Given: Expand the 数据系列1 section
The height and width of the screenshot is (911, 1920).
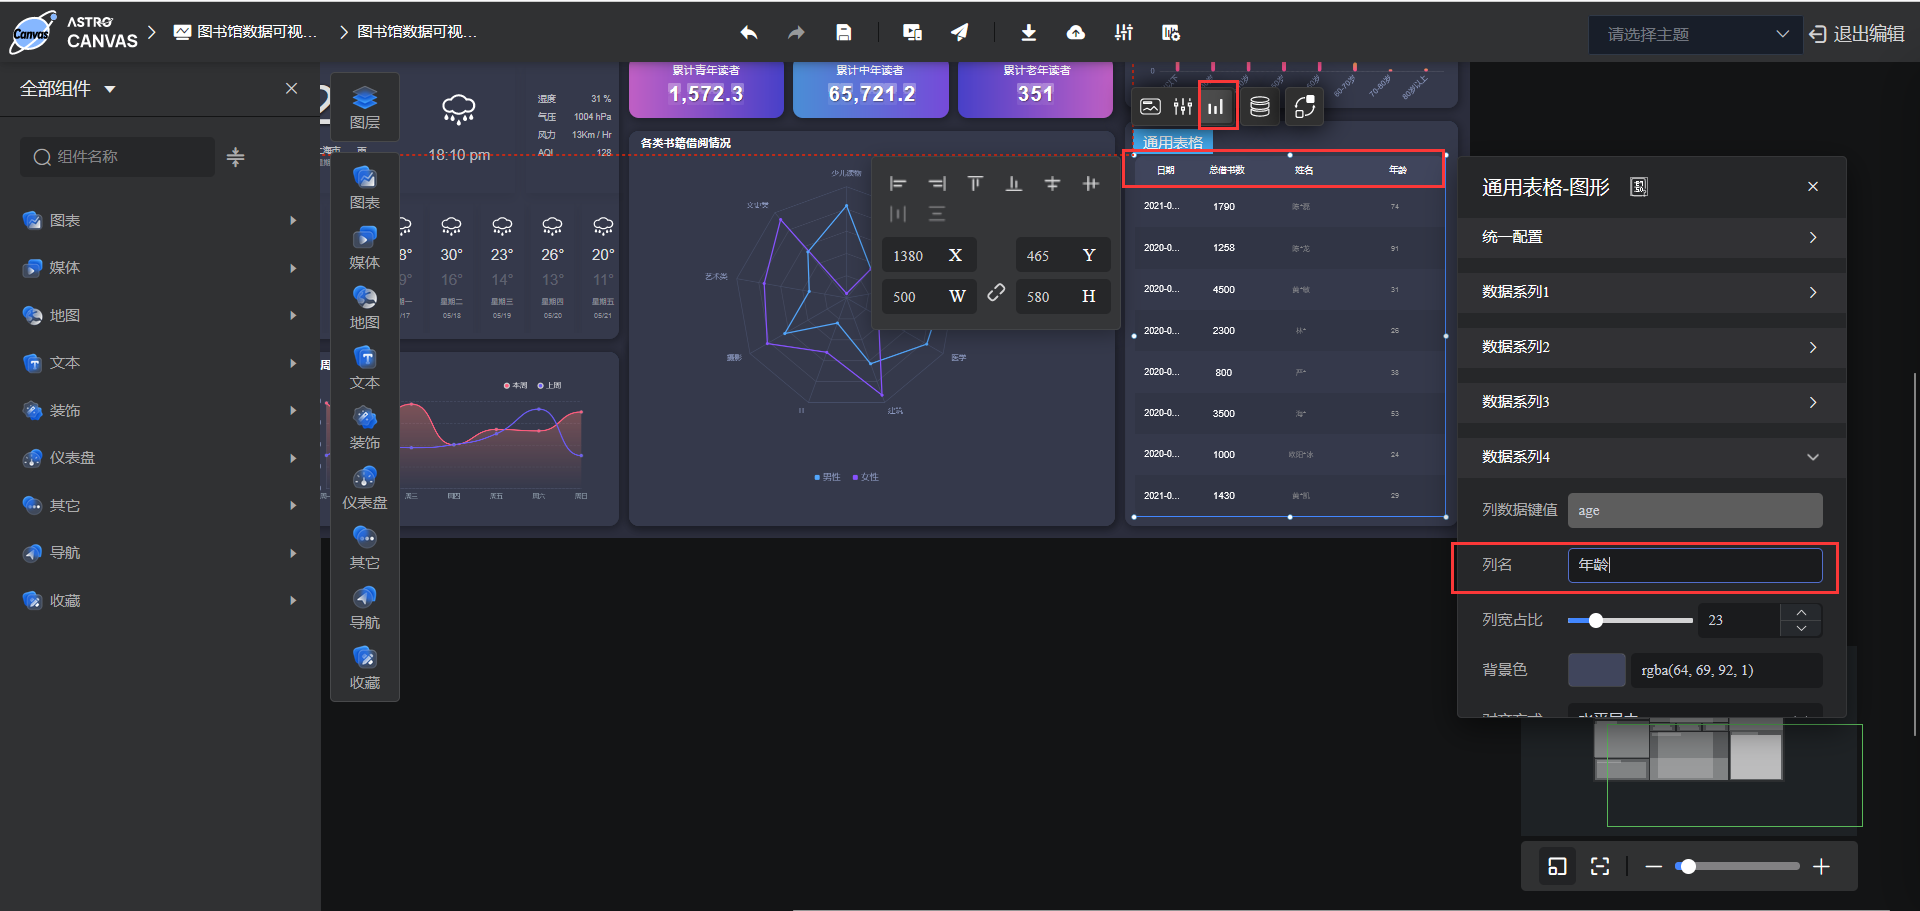Looking at the screenshot, I should pyautogui.click(x=1651, y=292).
